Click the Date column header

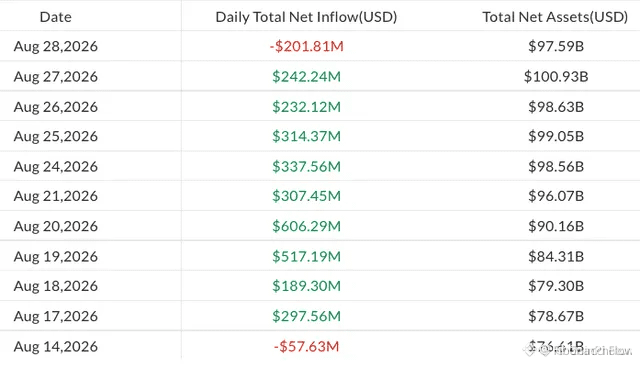point(56,17)
